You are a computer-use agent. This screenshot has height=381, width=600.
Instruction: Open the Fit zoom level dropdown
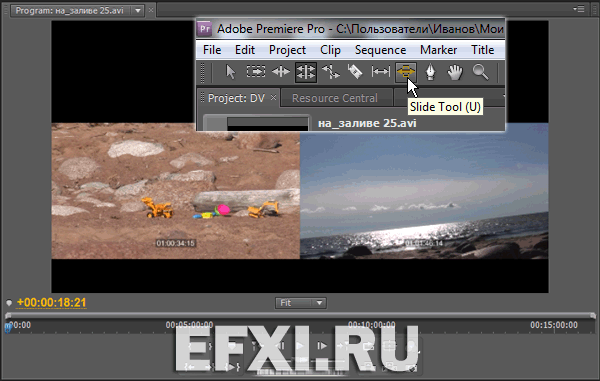[300, 303]
